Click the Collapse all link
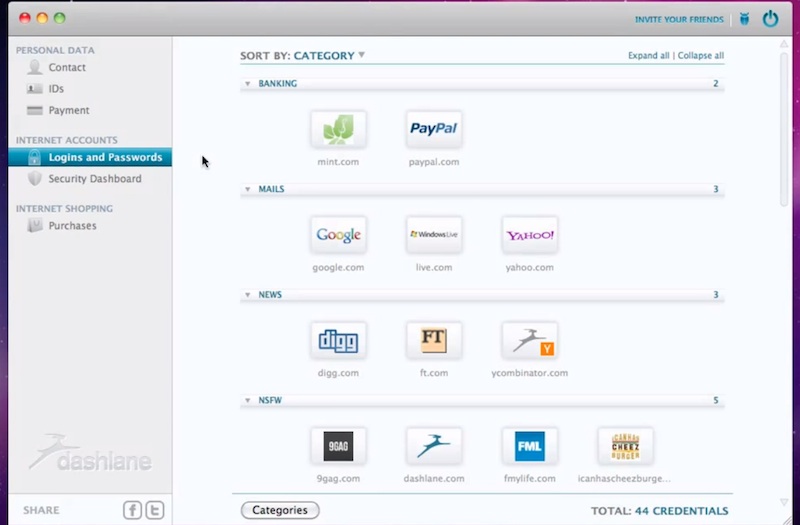Image resolution: width=800 pixels, height=525 pixels. click(700, 56)
